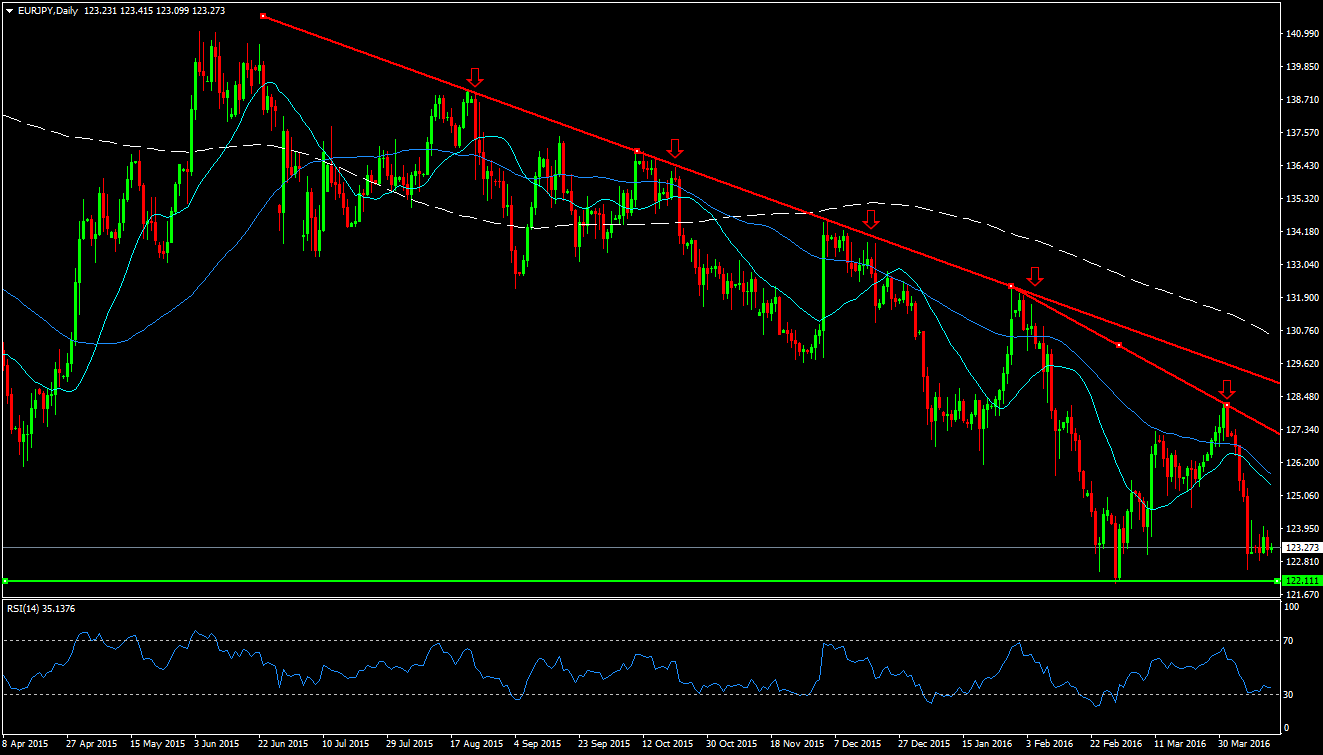
Task: Select the RSI(14) 35.1376 indicator label
Action: 41,607
